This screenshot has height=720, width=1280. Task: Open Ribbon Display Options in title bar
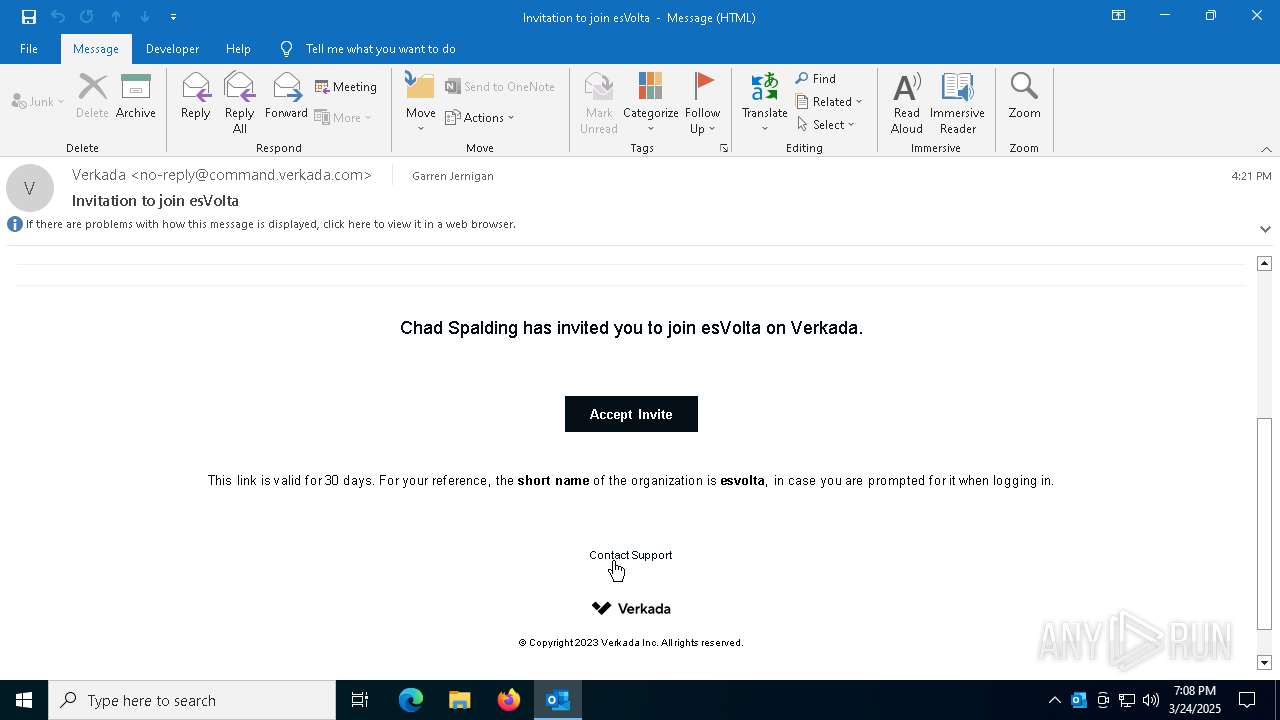tap(1118, 16)
